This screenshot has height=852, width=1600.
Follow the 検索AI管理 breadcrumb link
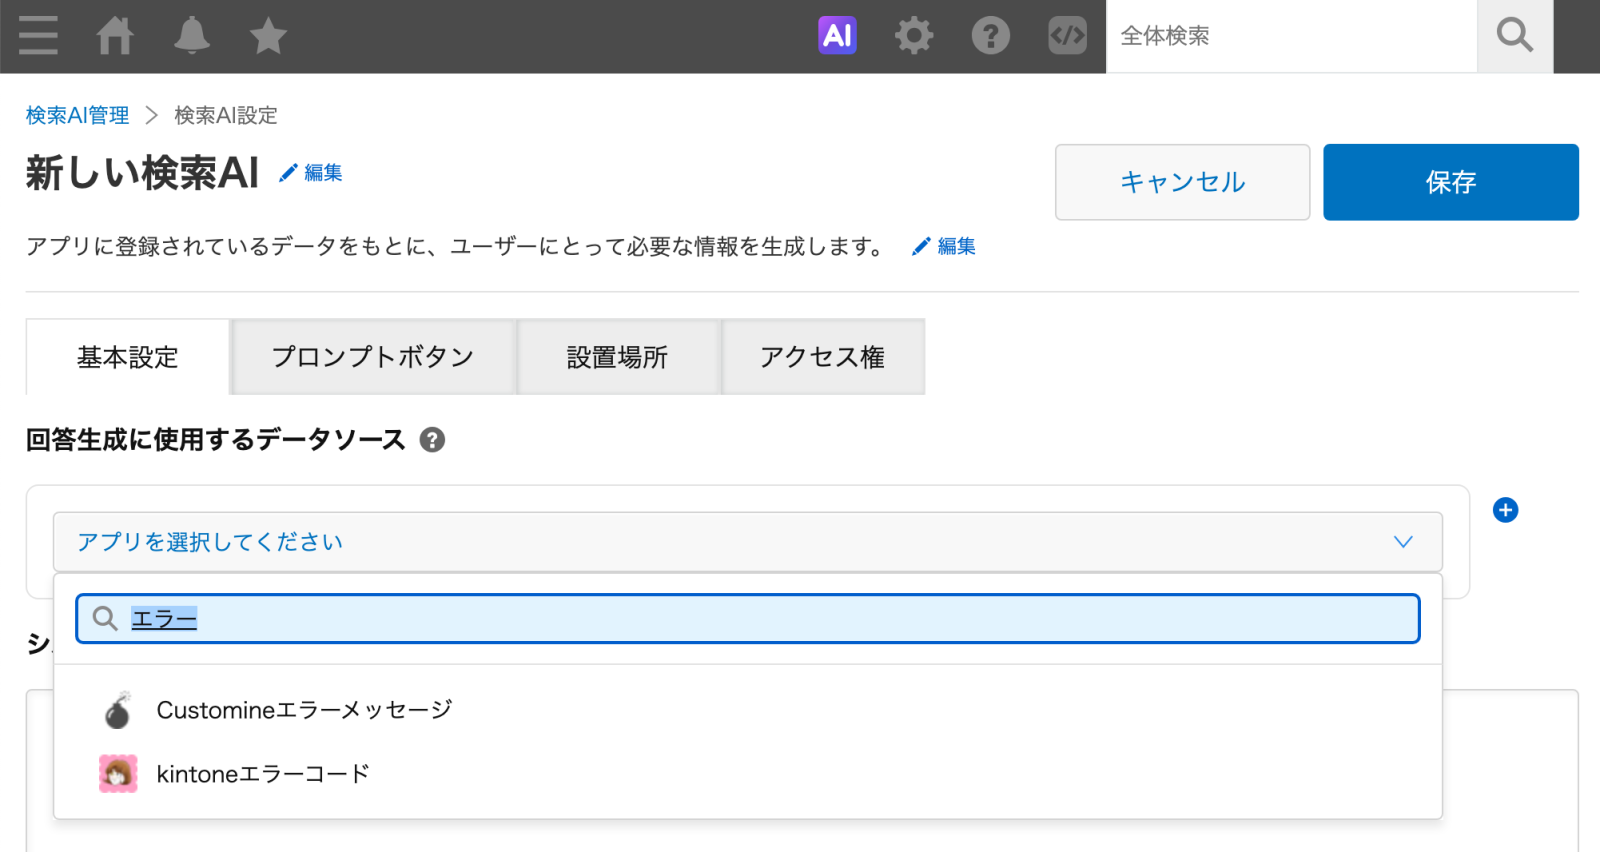77,116
